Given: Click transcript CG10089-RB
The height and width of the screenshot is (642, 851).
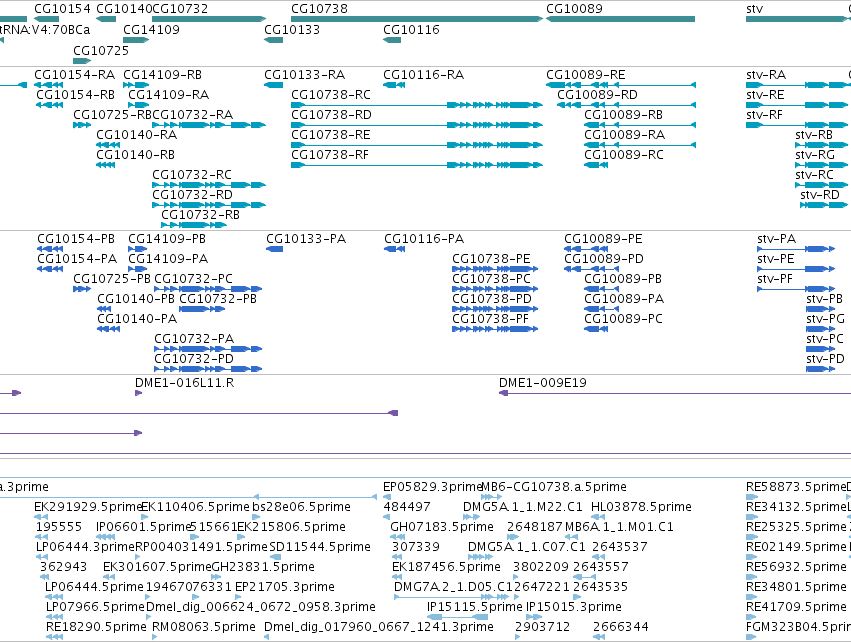Looking at the screenshot, I should point(624,115).
